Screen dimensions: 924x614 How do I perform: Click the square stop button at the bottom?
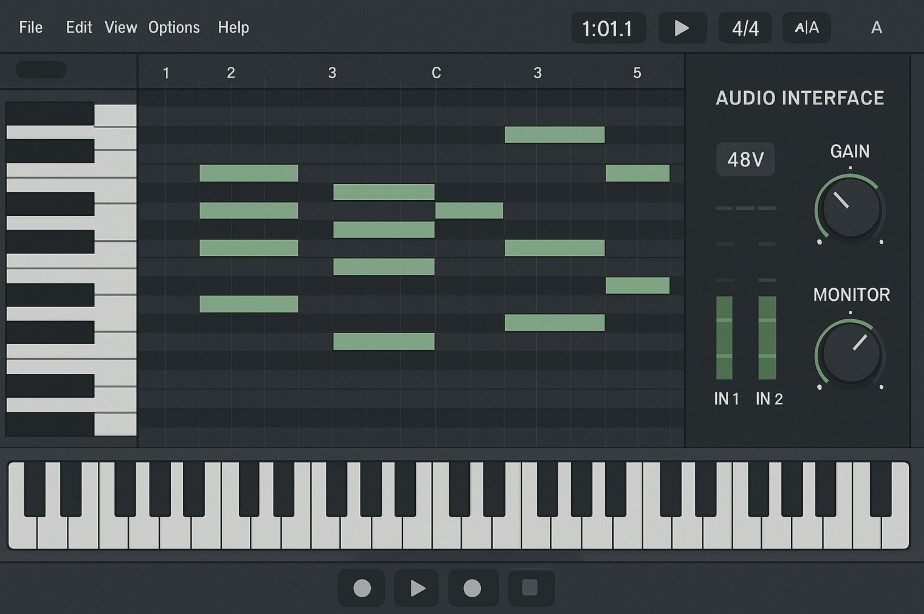[530, 588]
